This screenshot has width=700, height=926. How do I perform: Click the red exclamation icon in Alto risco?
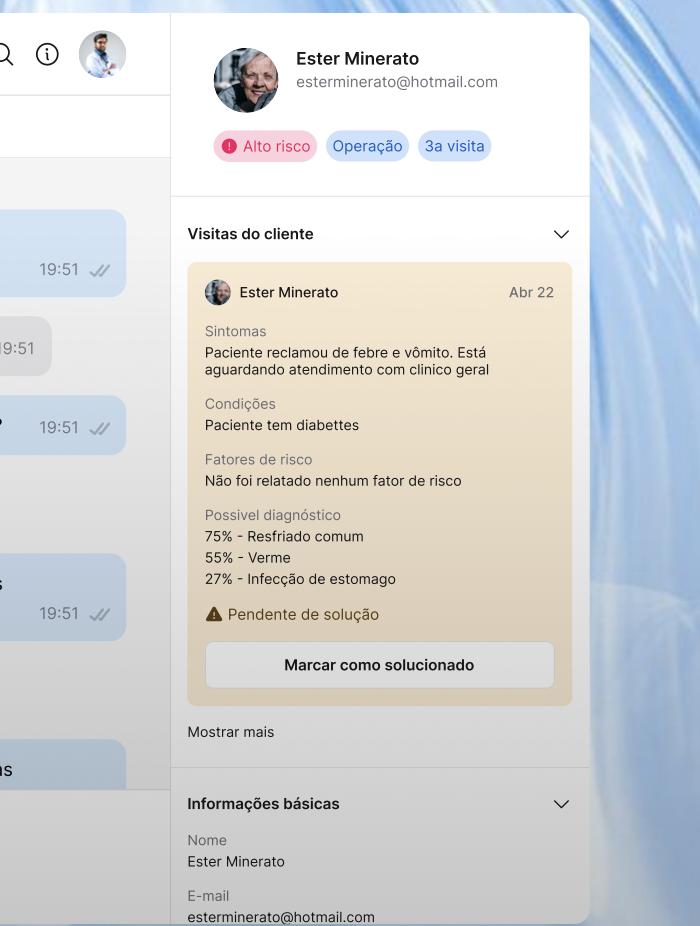click(x=229, y=146)
